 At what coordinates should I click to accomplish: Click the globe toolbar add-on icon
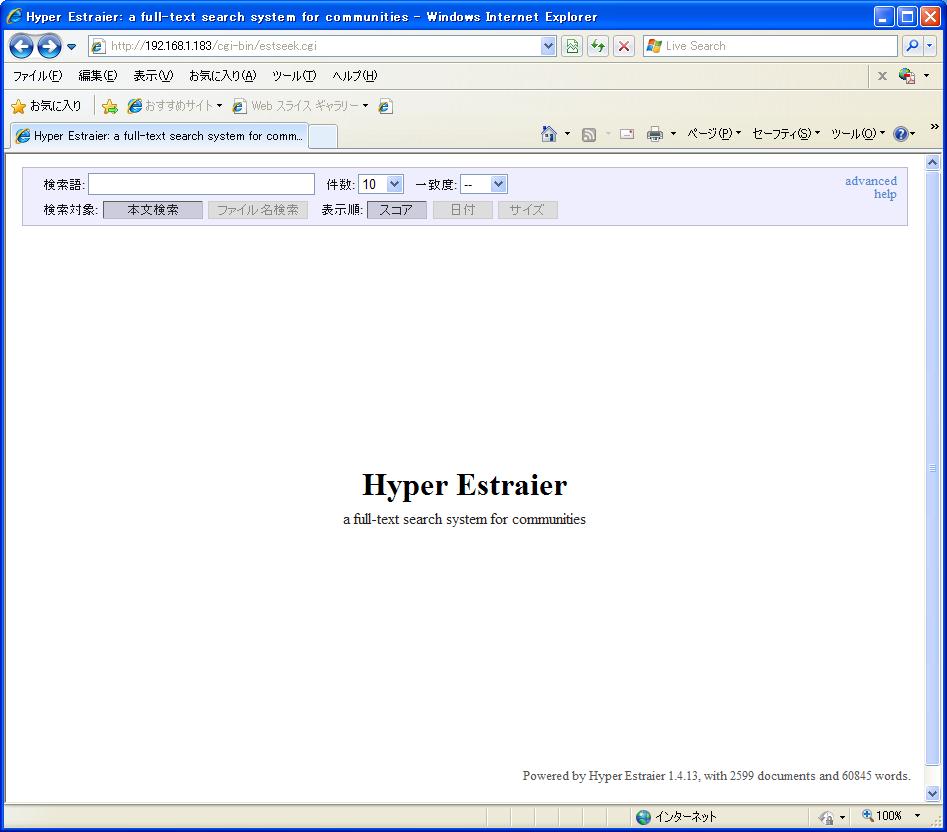pos(907,76)
